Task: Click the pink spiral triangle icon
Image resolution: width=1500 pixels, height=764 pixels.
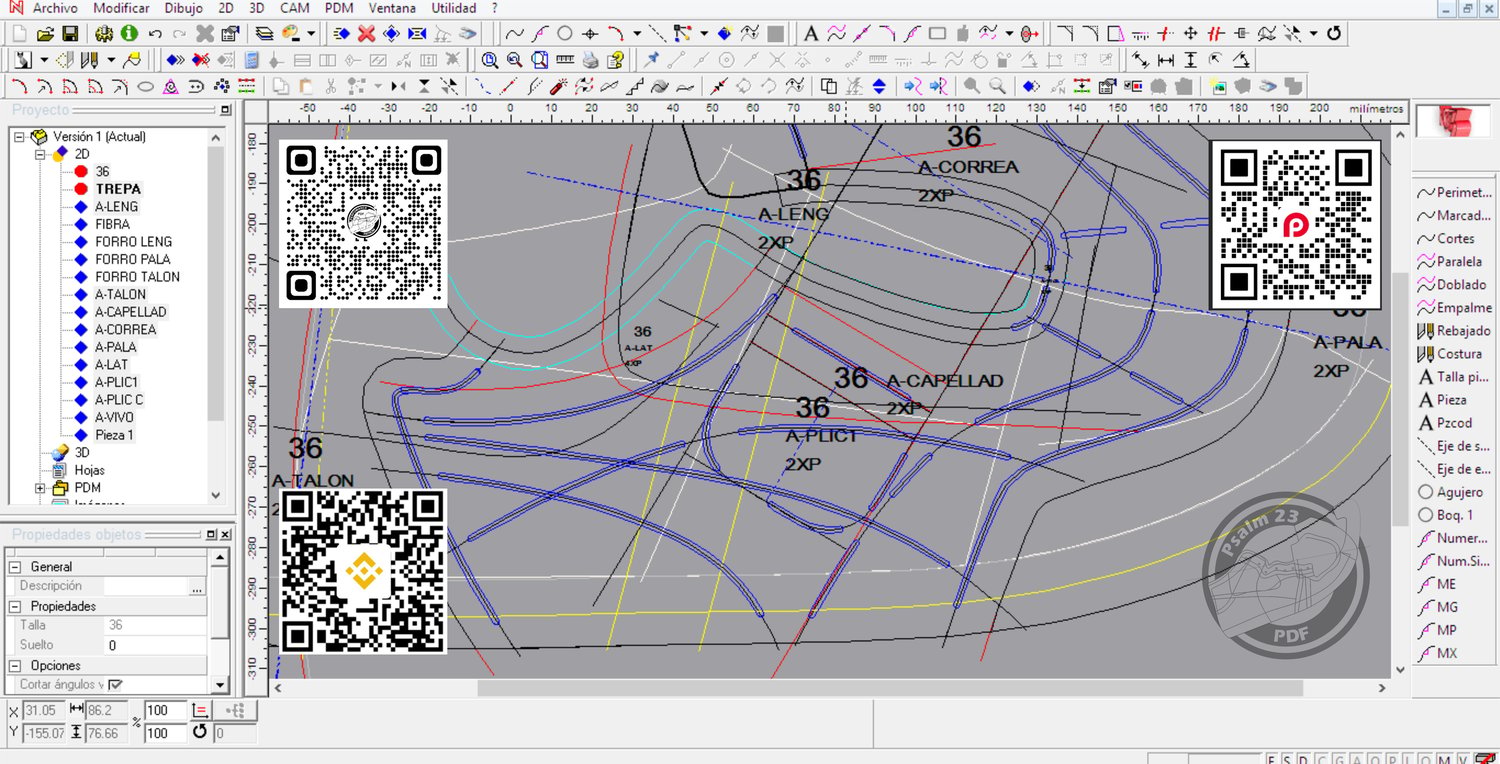Action: [x=170, y=86]
